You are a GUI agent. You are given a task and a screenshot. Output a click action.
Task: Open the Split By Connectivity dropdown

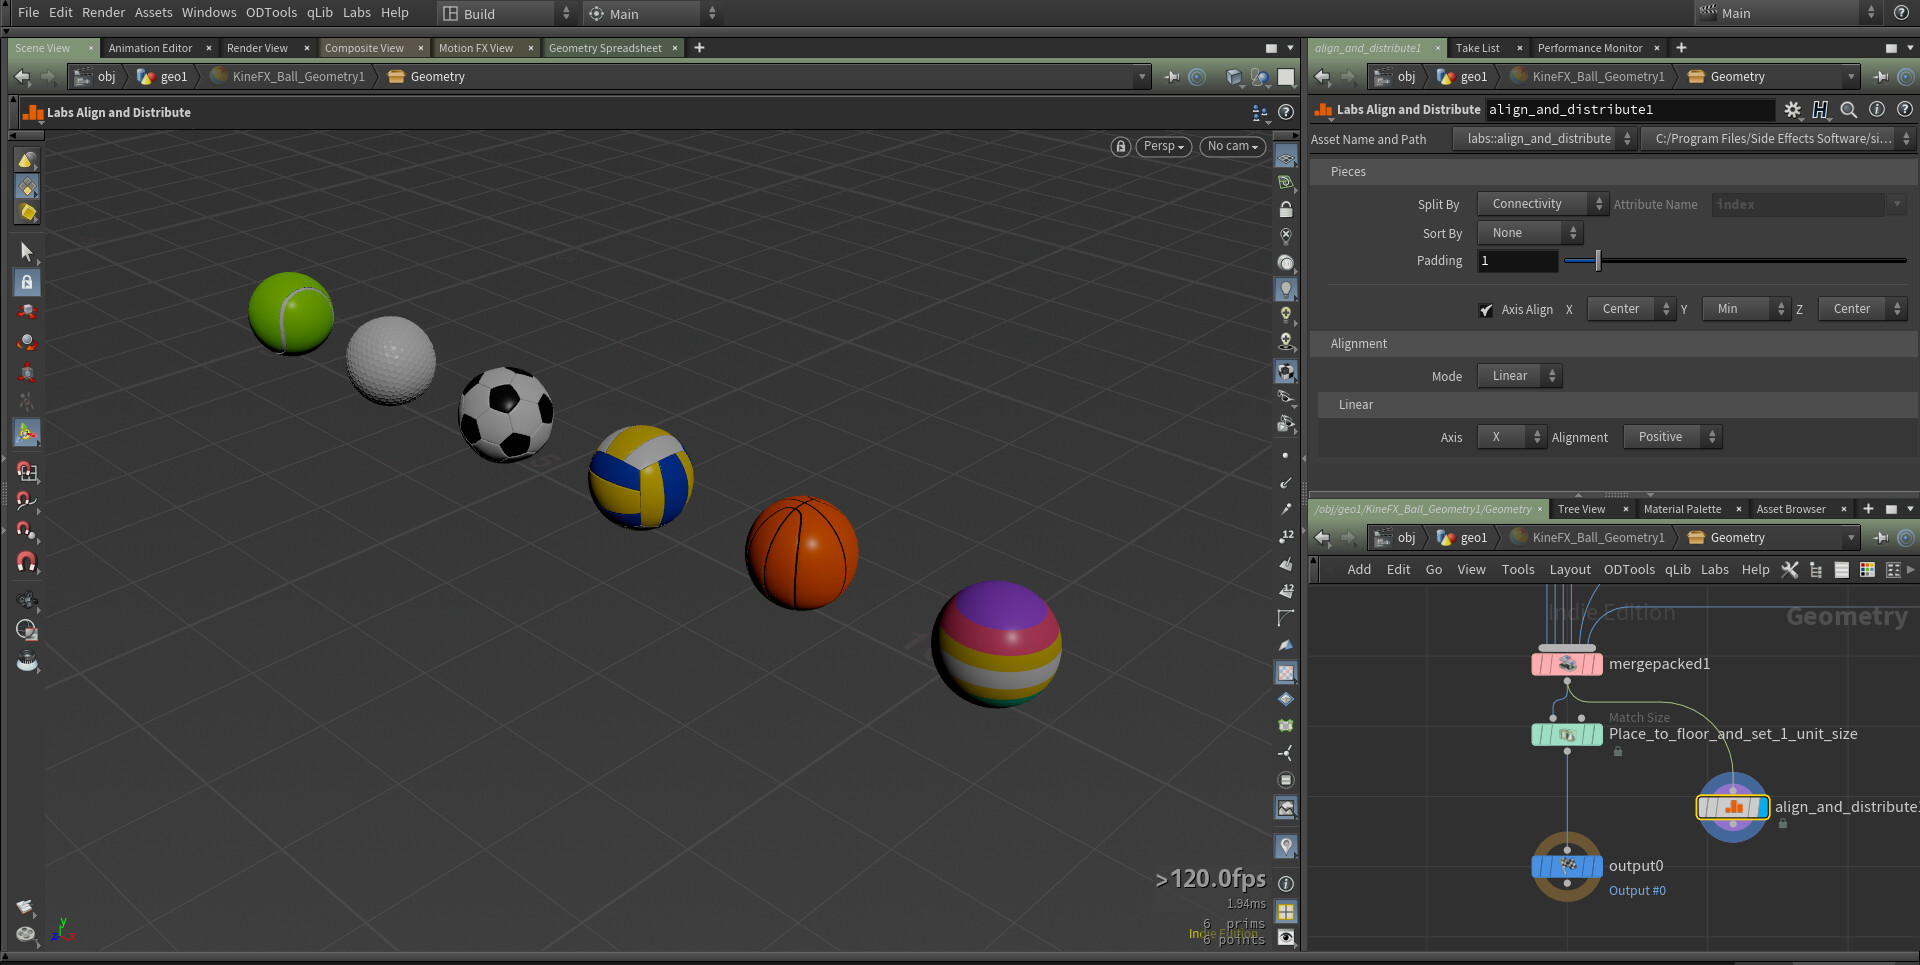[1541, 204]
